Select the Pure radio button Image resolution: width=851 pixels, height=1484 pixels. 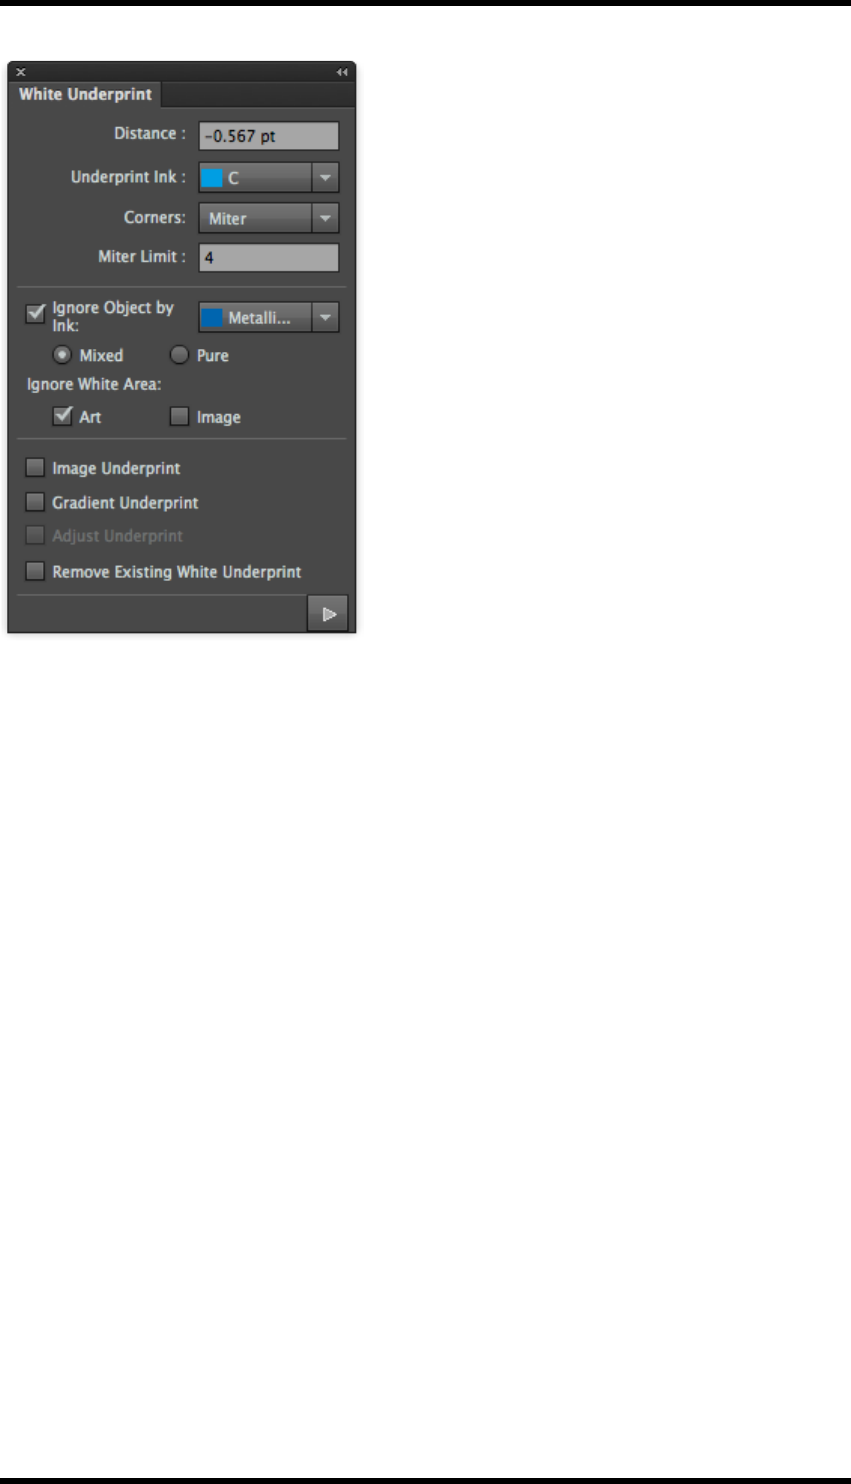[180, 355]
